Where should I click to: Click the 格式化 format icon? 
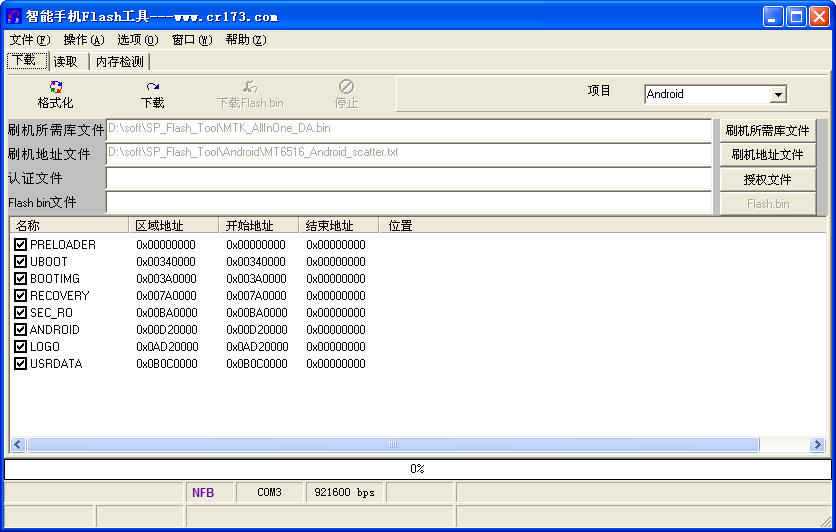point(55,88)
